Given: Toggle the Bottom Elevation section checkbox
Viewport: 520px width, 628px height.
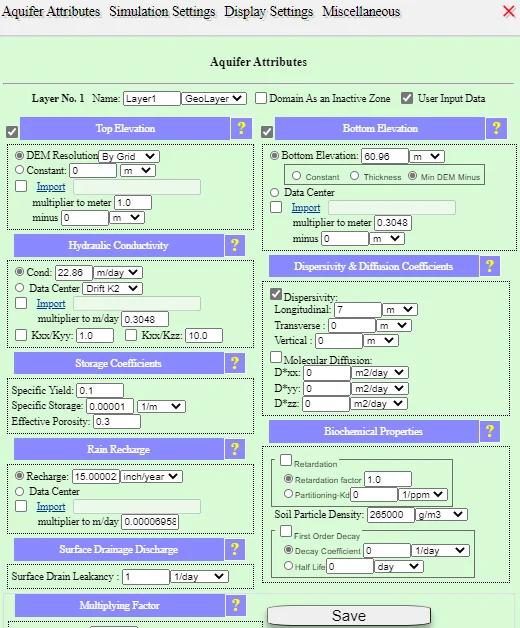Looking at the screenshot, I should tap(267, 132).
